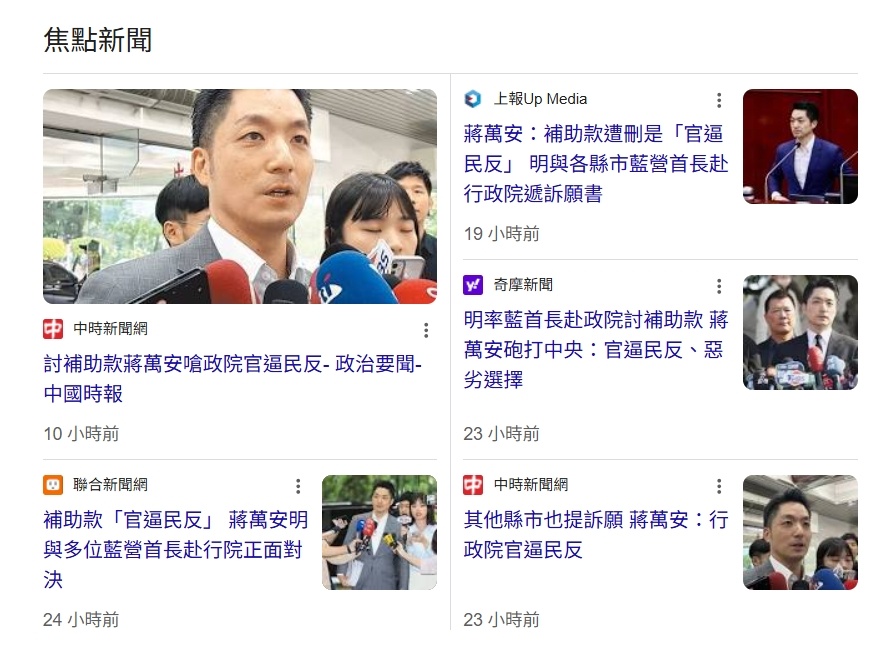Open the headline 補助款「官逼民反」蔣萬安明
This screenshot has height=648, width=878.
point(176,549)
